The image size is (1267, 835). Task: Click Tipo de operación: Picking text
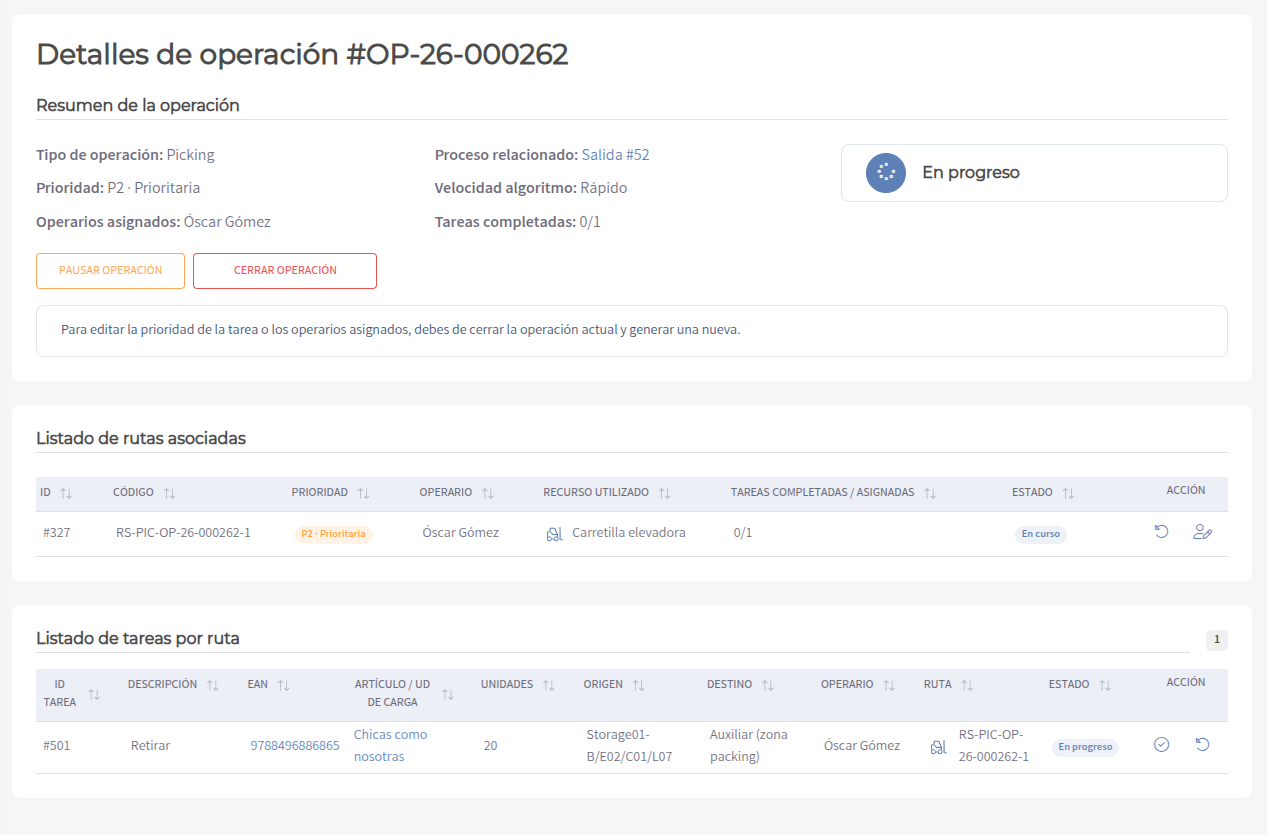(125, 155)
